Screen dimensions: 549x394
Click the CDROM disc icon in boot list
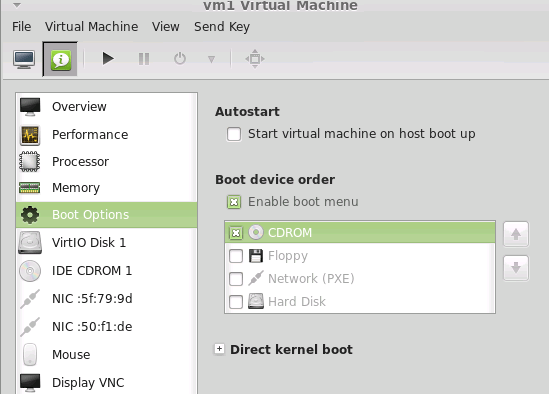[256, 232]
